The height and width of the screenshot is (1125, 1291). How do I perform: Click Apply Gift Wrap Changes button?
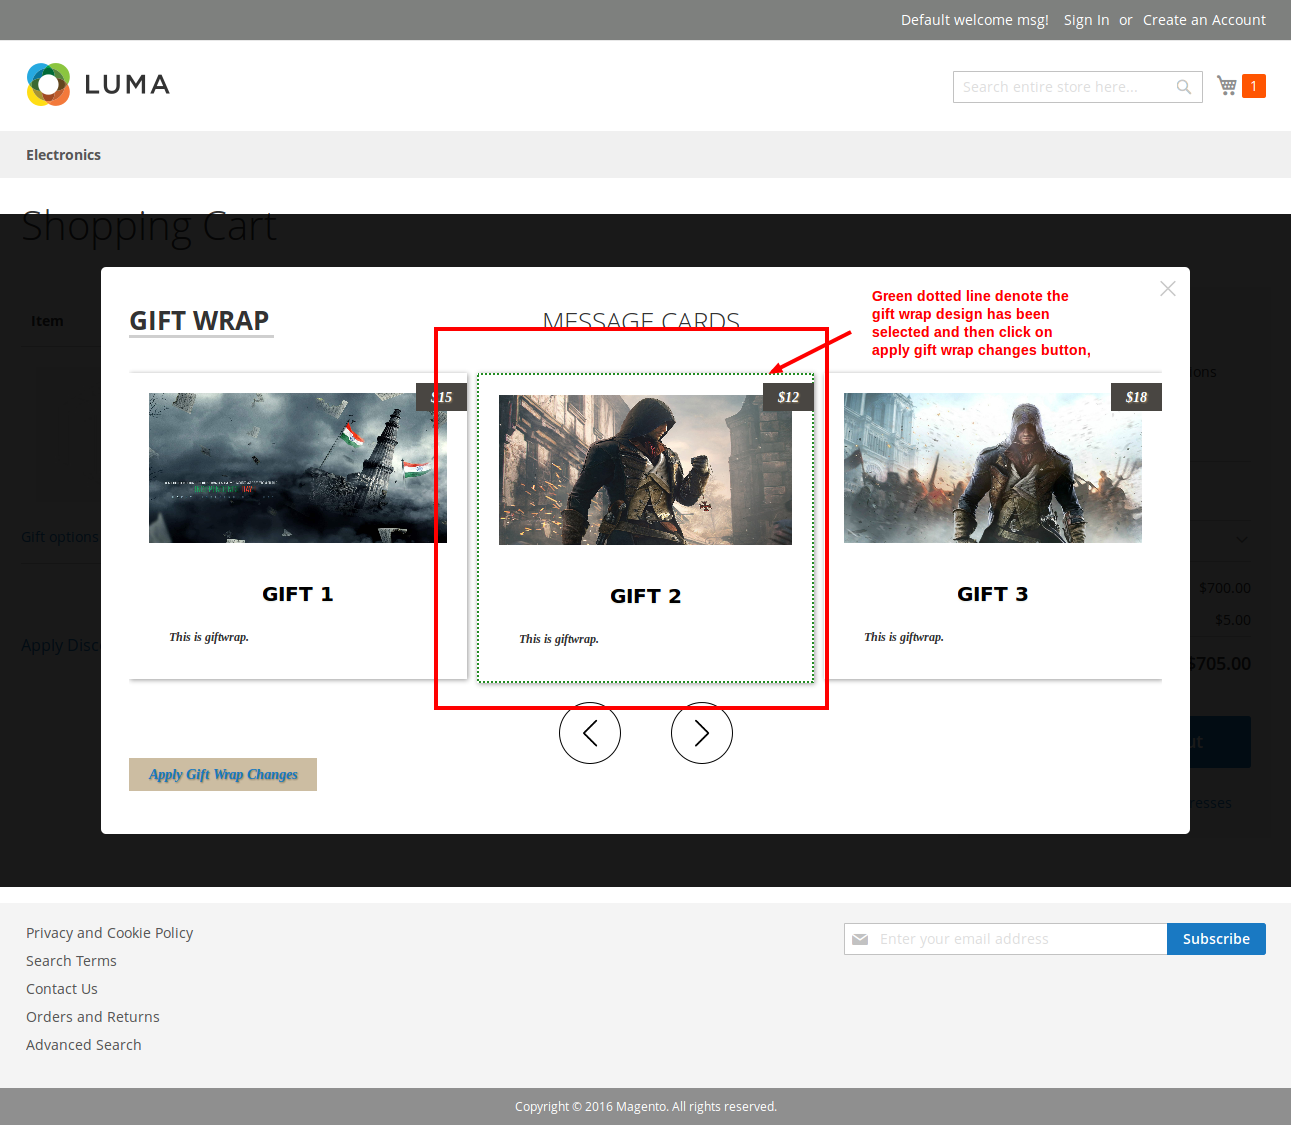[223, 774]
